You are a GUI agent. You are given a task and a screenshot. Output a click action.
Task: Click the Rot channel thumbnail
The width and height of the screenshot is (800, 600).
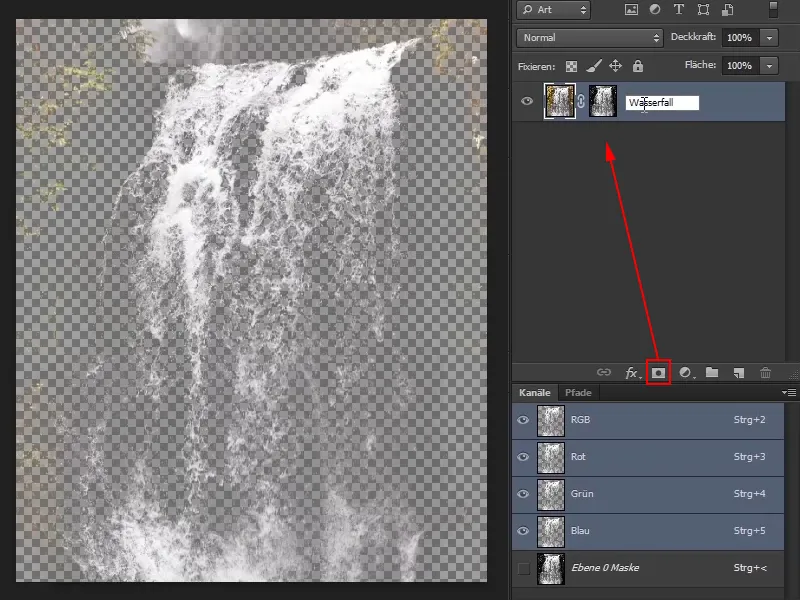(551, 458)
